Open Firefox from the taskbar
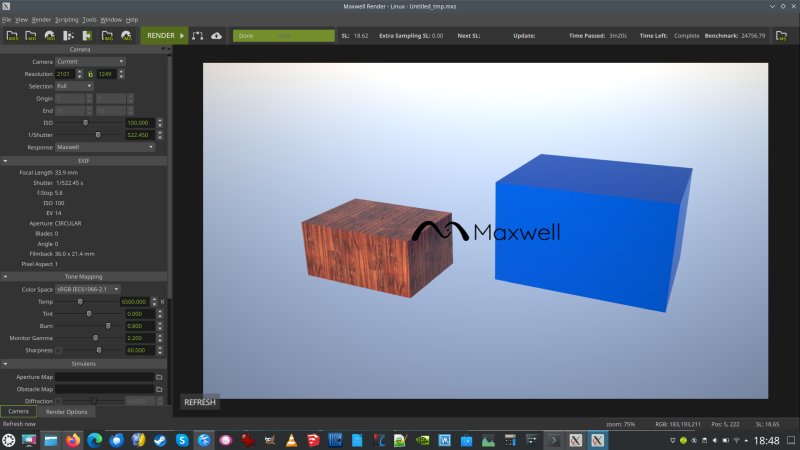This screenshot has height=450, width=800. (x=73, y=440)
